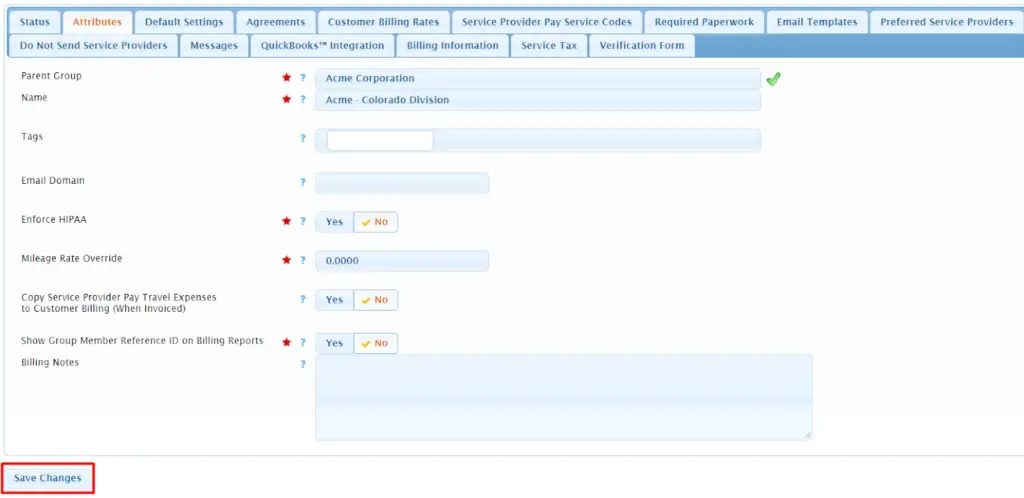The height and width of the screenshot is (498, 1024).
Task: Show help for Enforce HIPAA
Action: (302, 221)
